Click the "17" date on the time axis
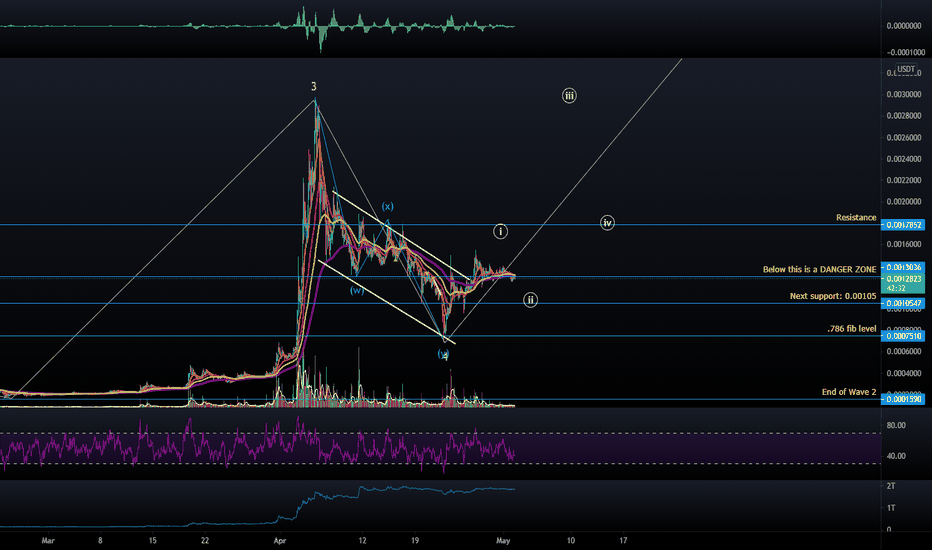Viewport: 932px width, 550px height. coord(624,540)
